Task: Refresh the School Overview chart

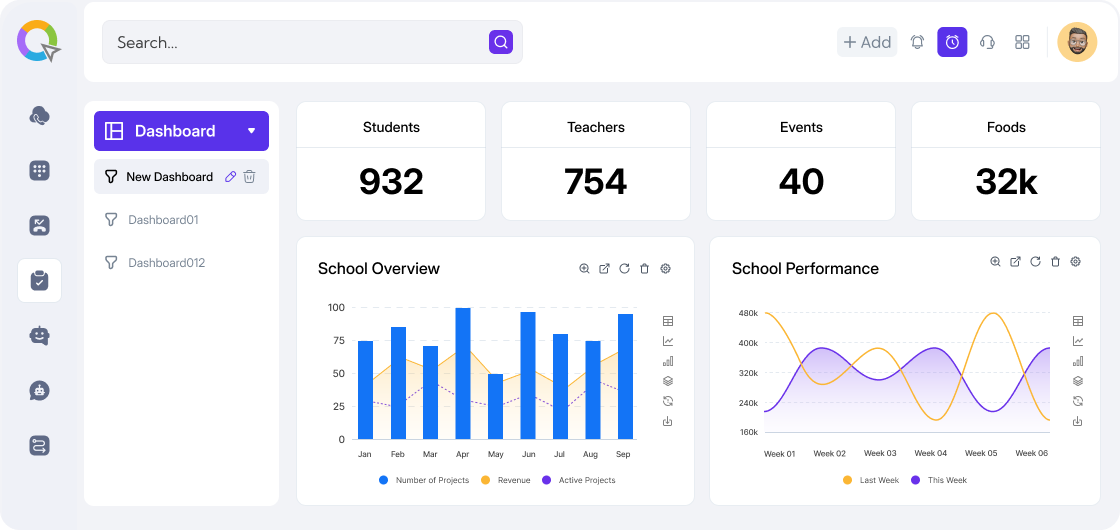Action: point(625,269)
